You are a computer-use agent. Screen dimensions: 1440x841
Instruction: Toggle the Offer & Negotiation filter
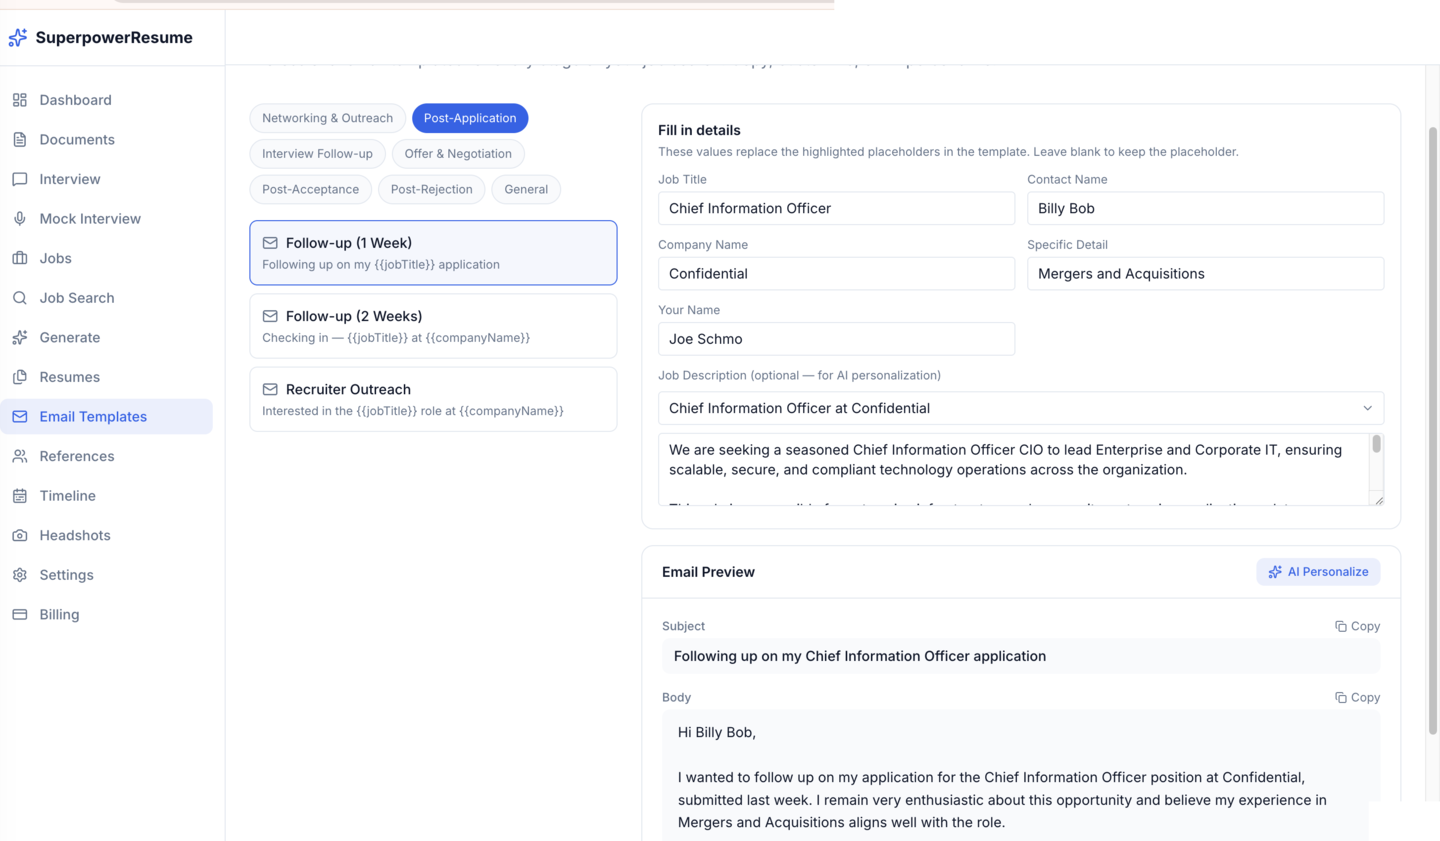coord(458,153)
